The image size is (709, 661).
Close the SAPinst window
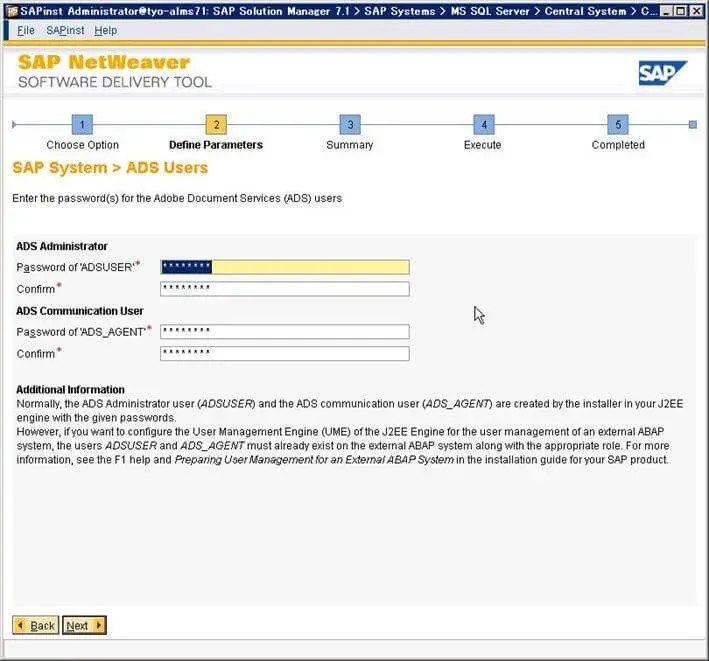(x=696, y=11)
